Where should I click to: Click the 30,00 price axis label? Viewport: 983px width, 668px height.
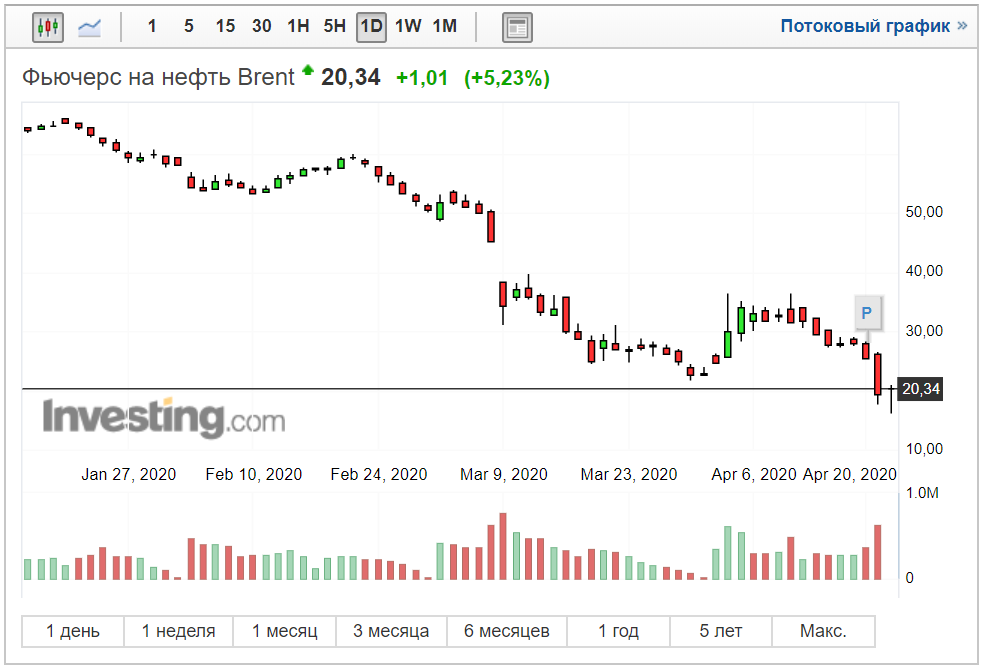click(x=924, y=330)
